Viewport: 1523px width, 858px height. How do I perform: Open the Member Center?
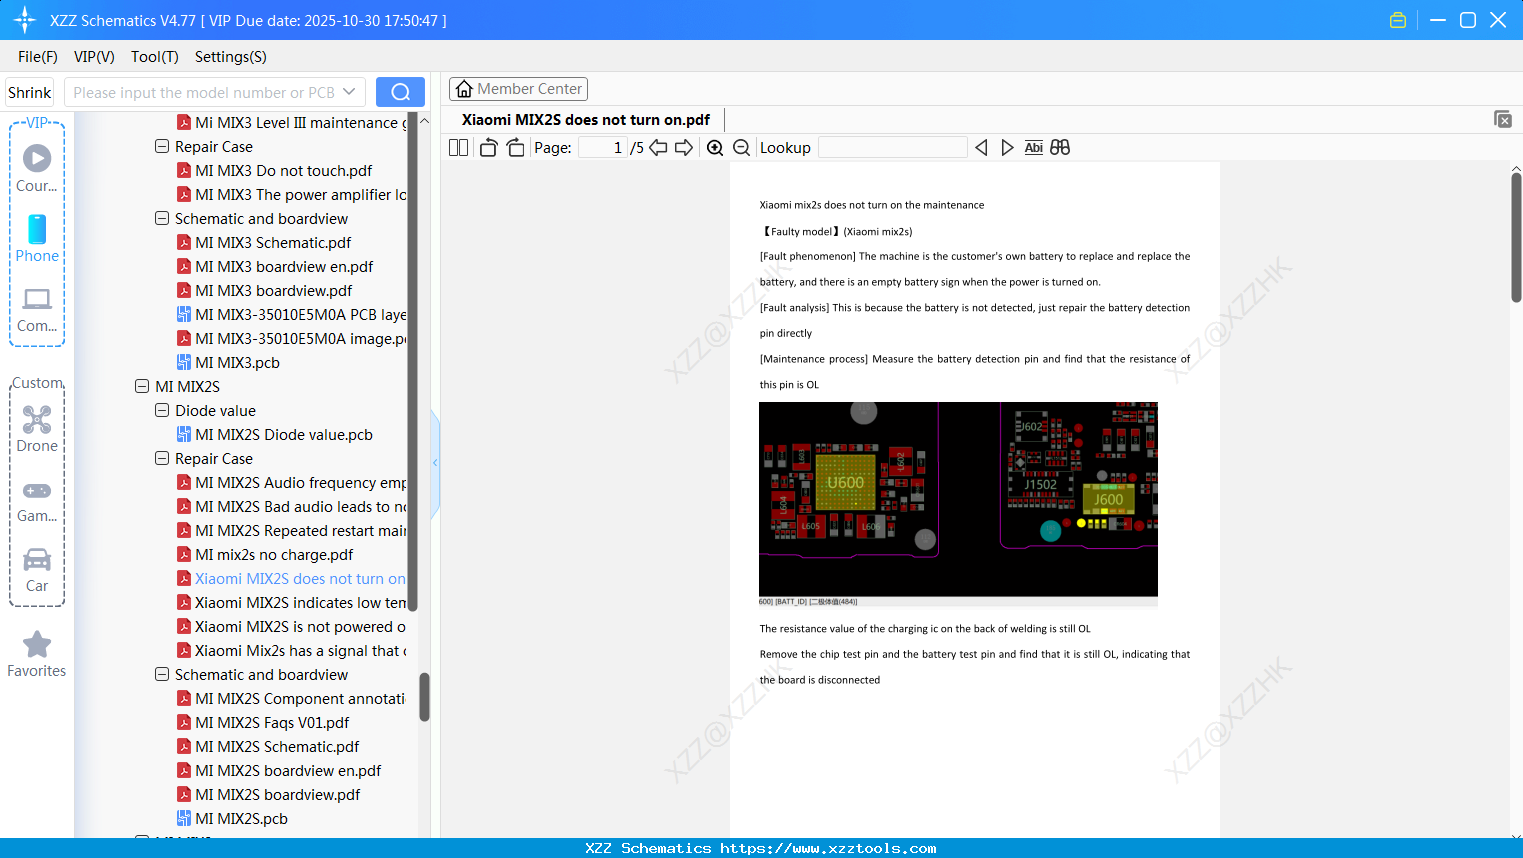[518, 89]
